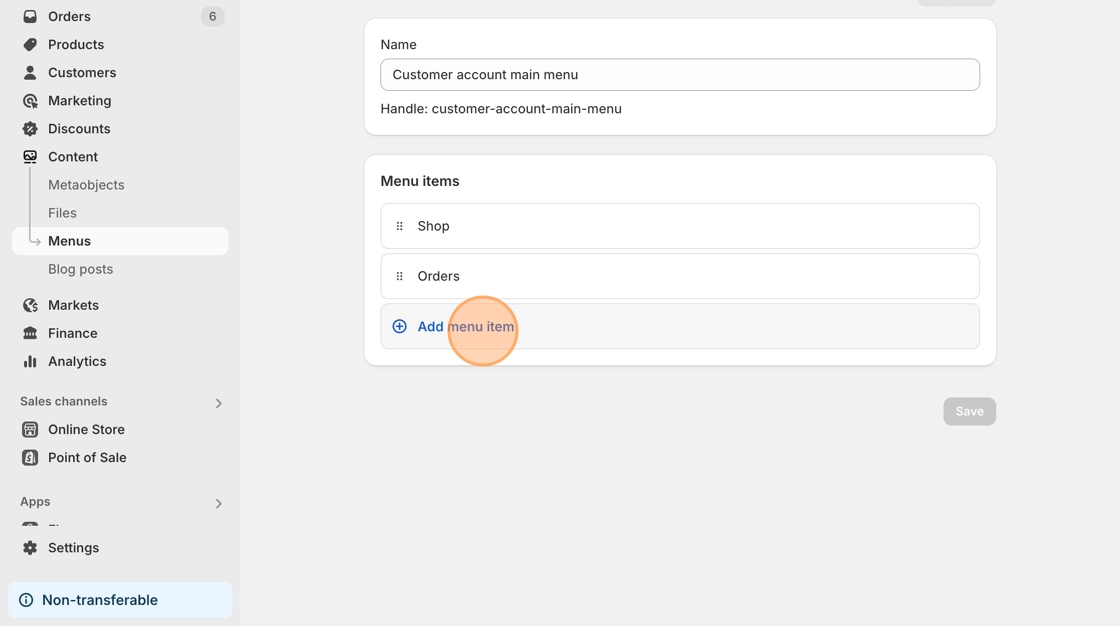Click the Products tag icon
This screenshot has width=1120, height=626.
[x=30, y=44]
